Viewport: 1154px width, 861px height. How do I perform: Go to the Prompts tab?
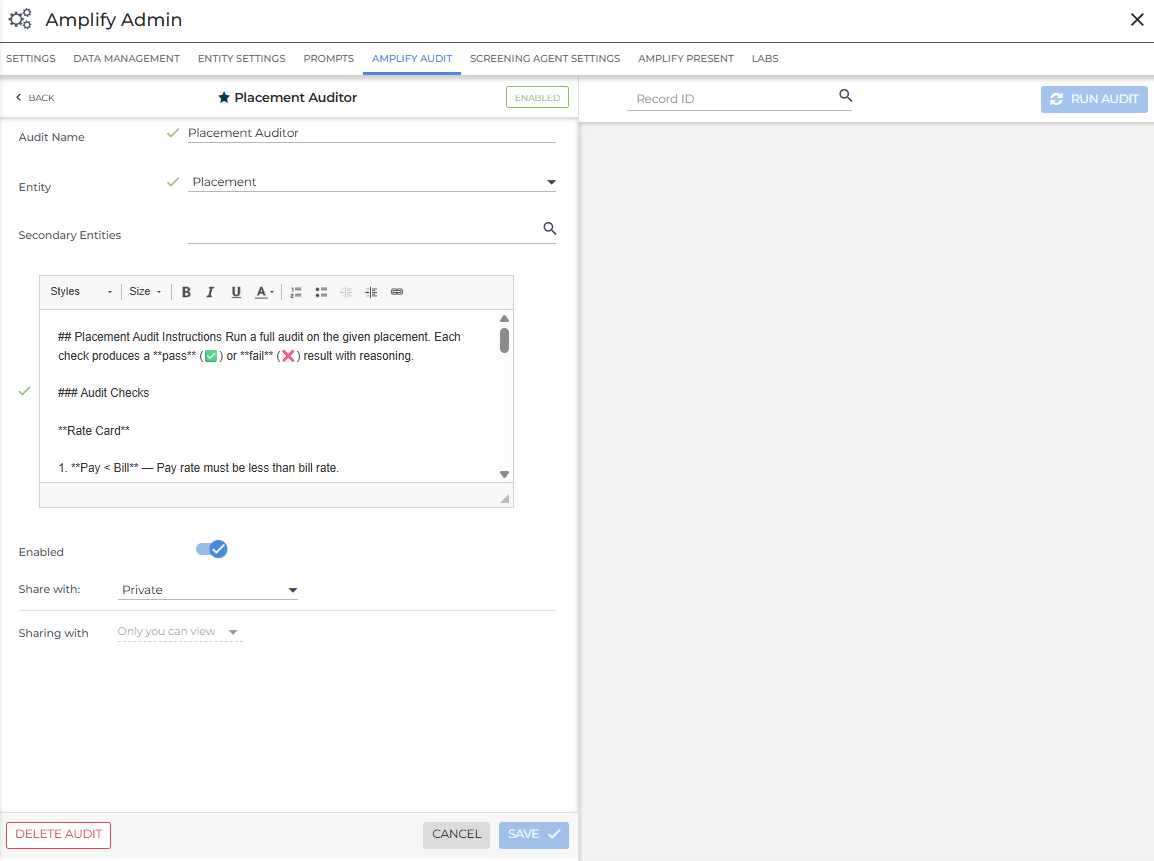click(328, 58)
